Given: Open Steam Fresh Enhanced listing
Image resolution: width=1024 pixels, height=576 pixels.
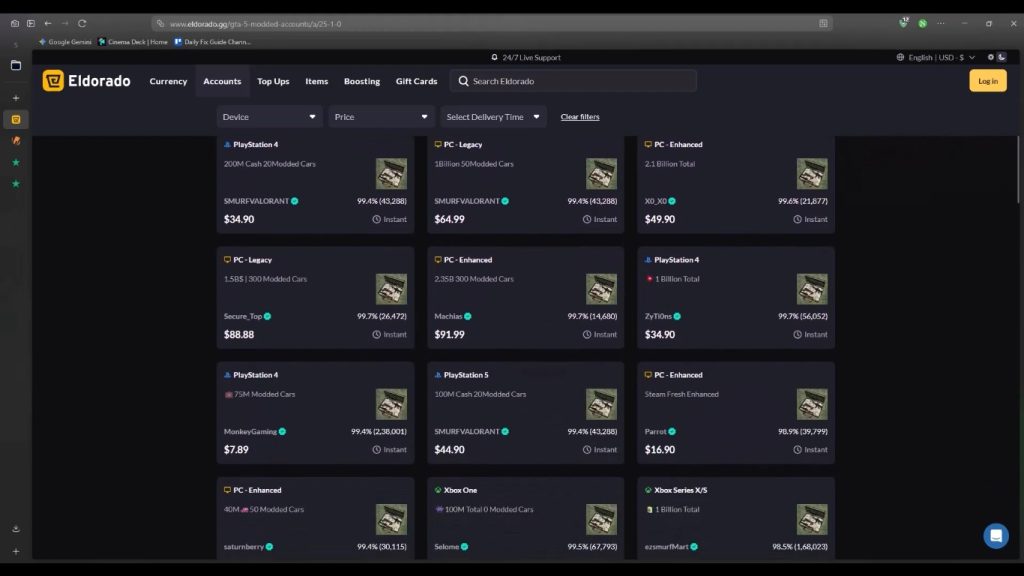Looking at the screenshot, I should [x=736, y=413].
